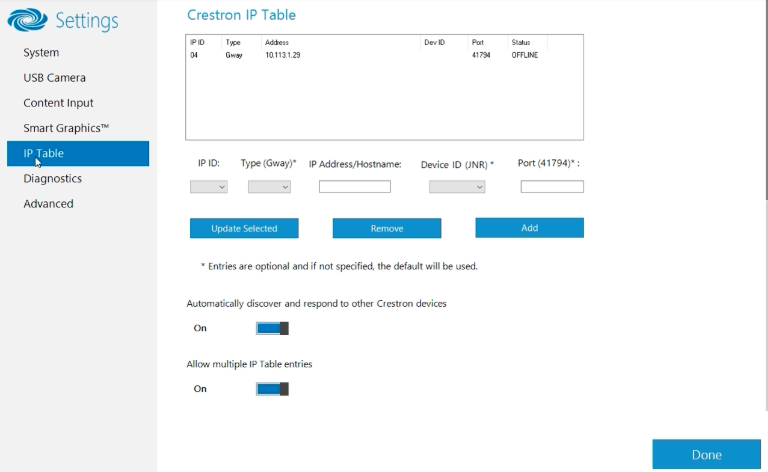The image size is (768, 472).
Task: Open Smart Graphics settings
Action: [66, 128]
